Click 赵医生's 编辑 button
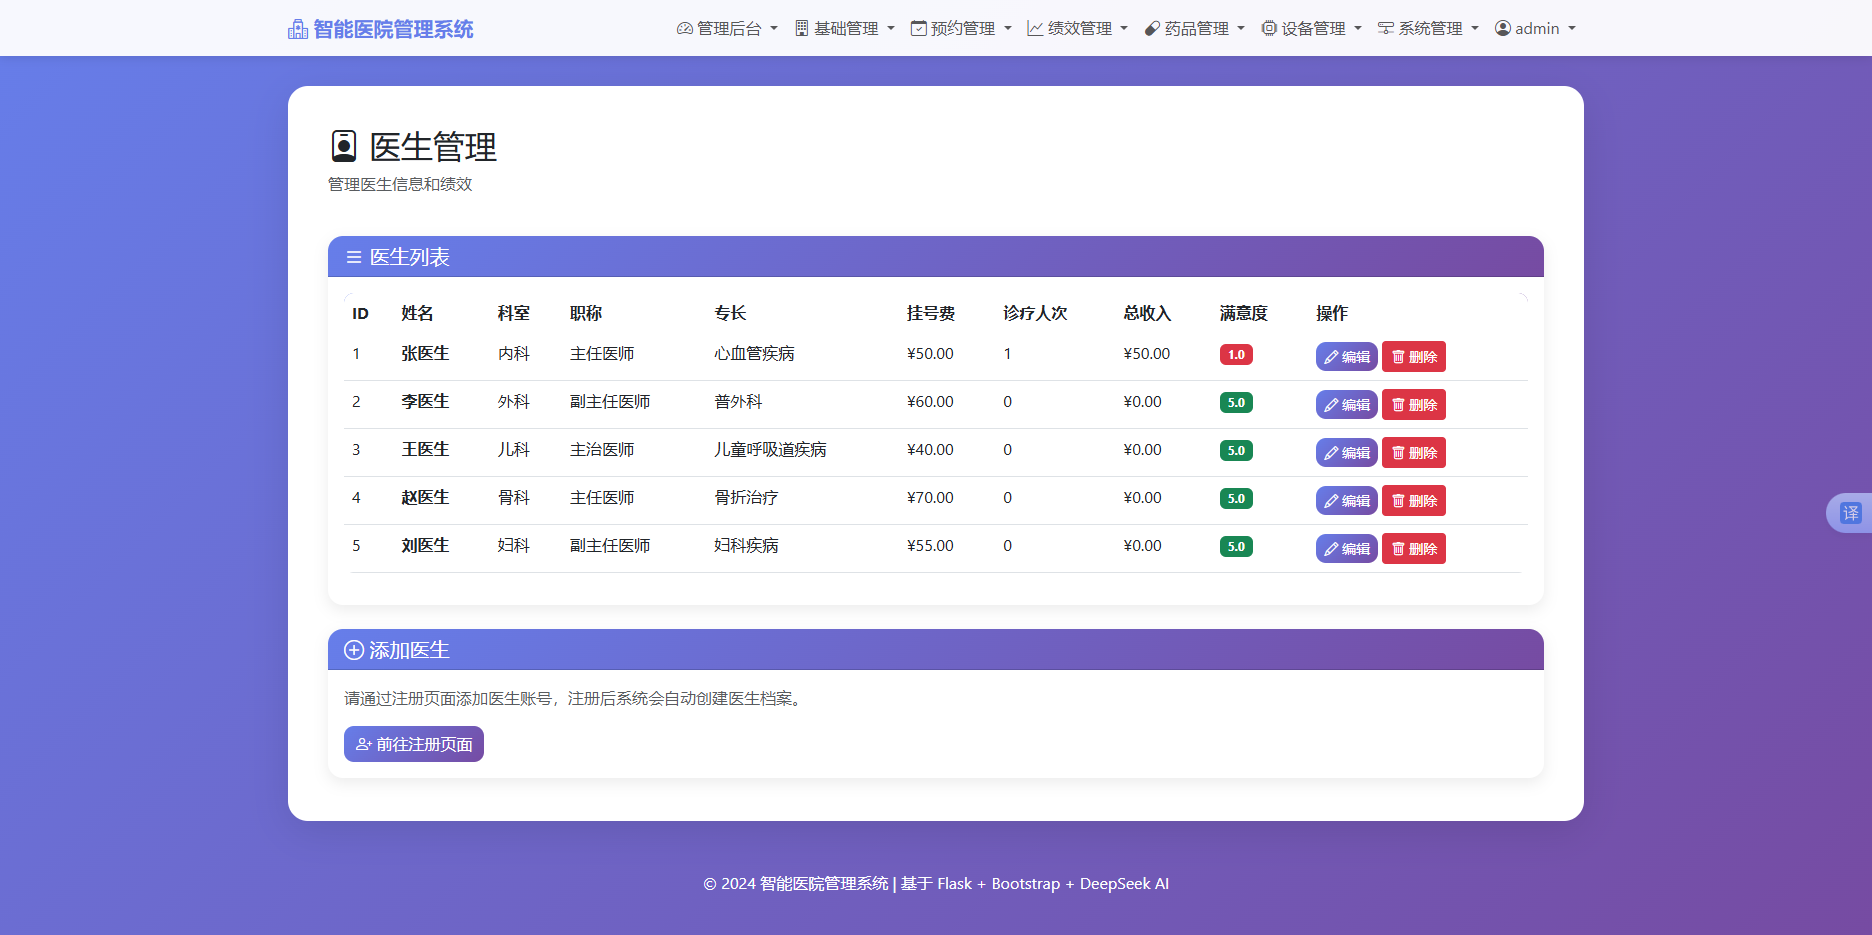The height and width of the screenshot is (935, 1872). [x=1346, y=500]
